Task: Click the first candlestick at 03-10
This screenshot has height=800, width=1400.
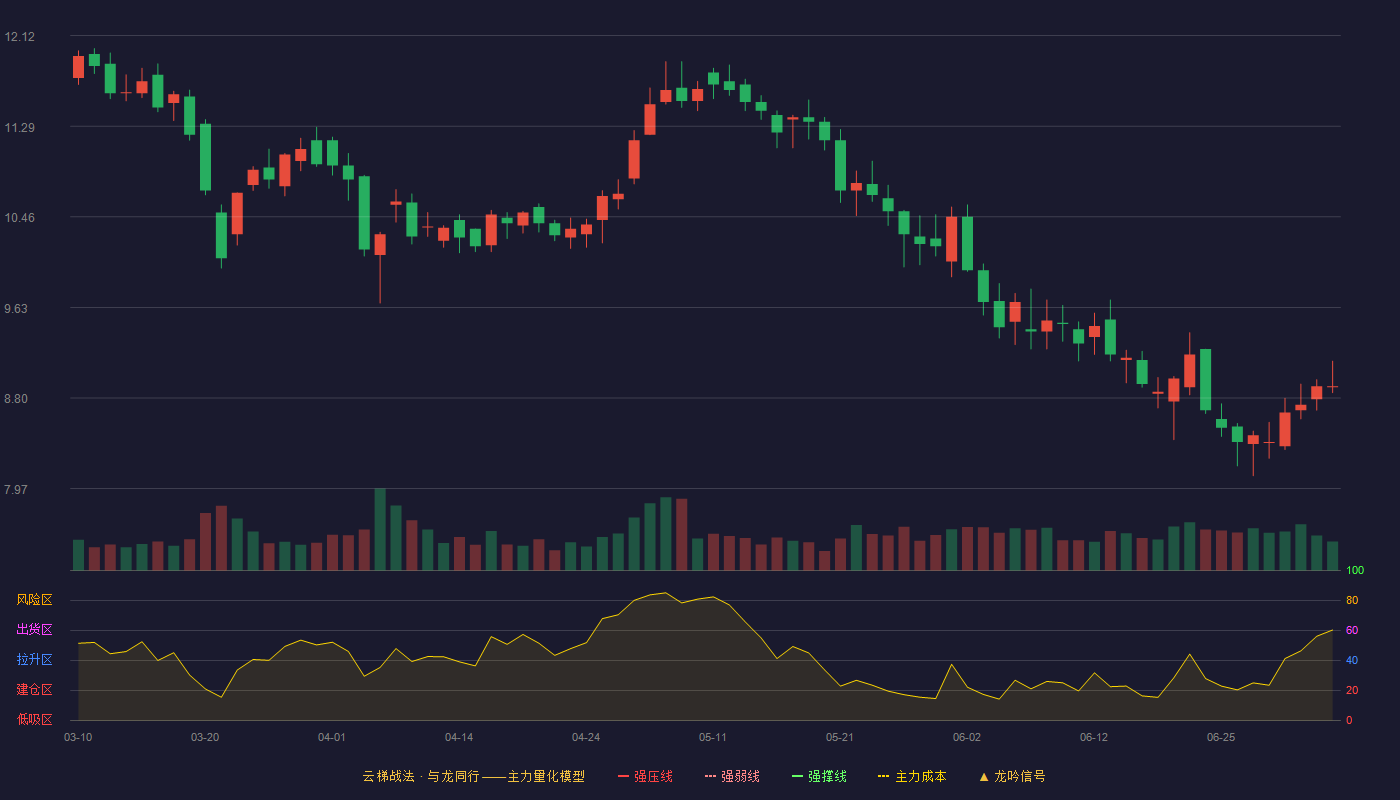Action: pyautogui.click(x=78, y=67)
